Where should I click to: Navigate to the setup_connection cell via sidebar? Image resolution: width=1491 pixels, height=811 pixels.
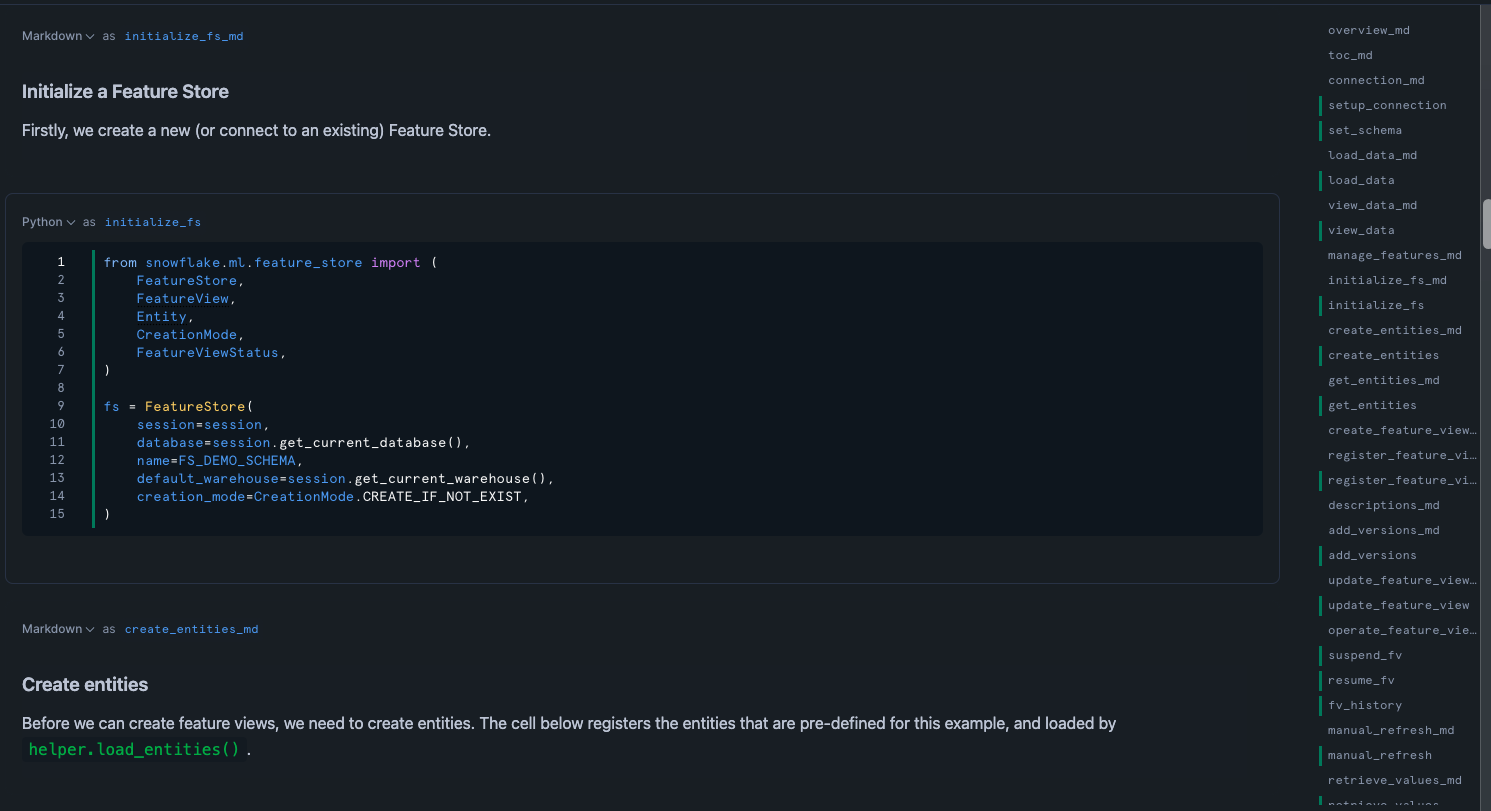click(1386, 105)
